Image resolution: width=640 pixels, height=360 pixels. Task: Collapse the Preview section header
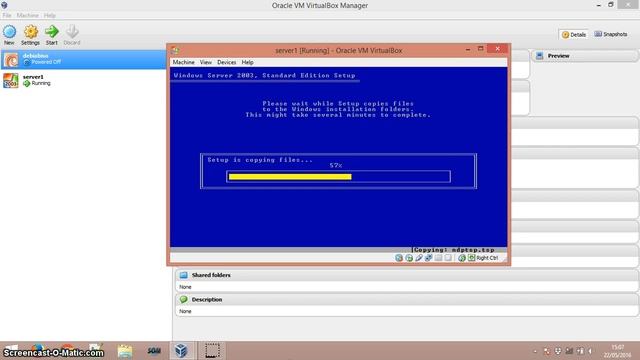(584, 56)
